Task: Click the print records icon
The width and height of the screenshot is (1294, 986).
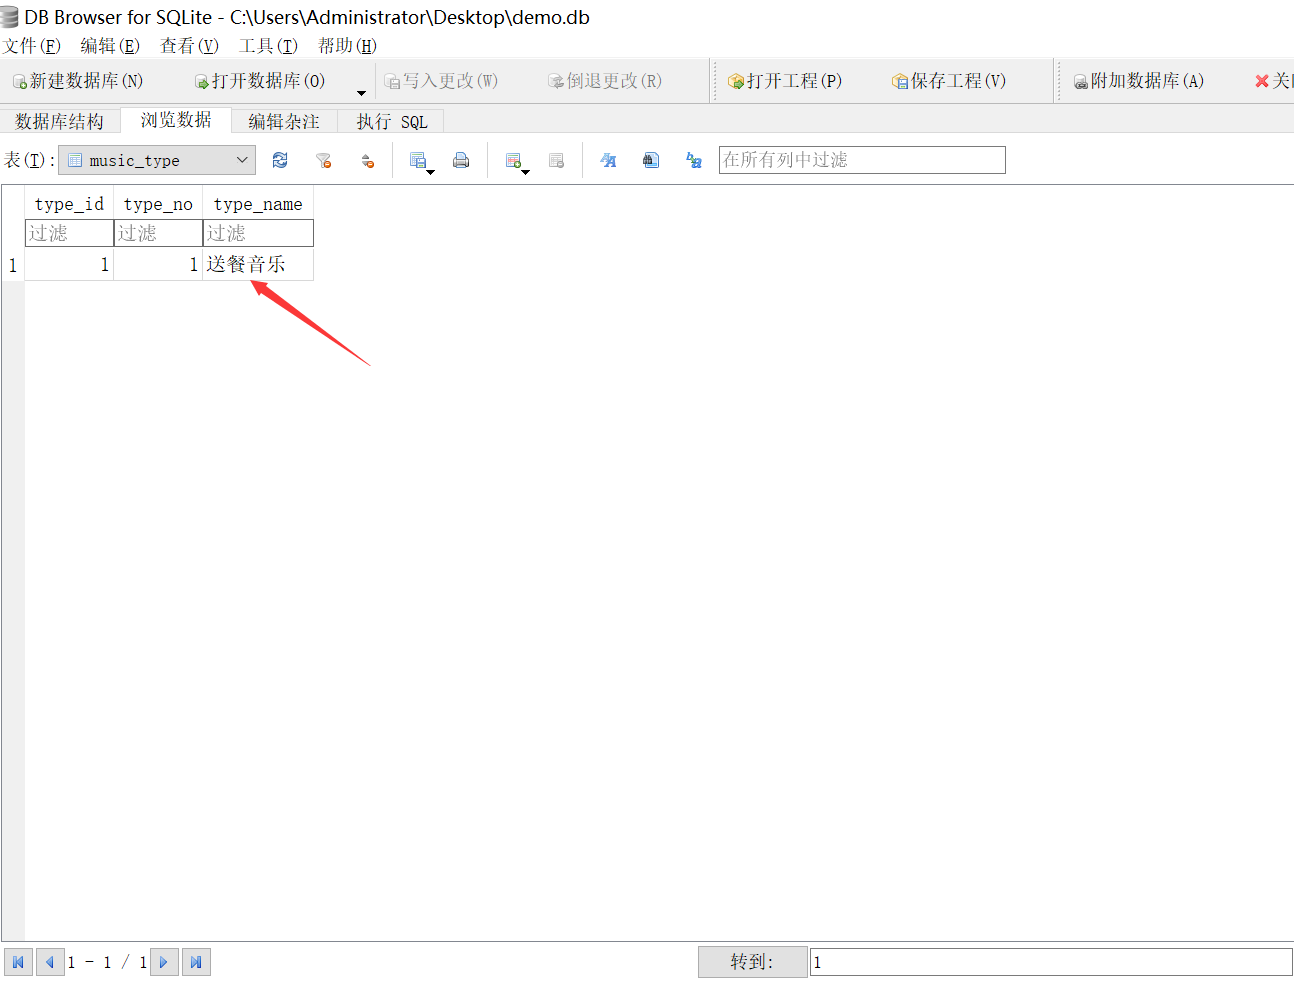Action: pyautogui.click(x=460, y=159)
